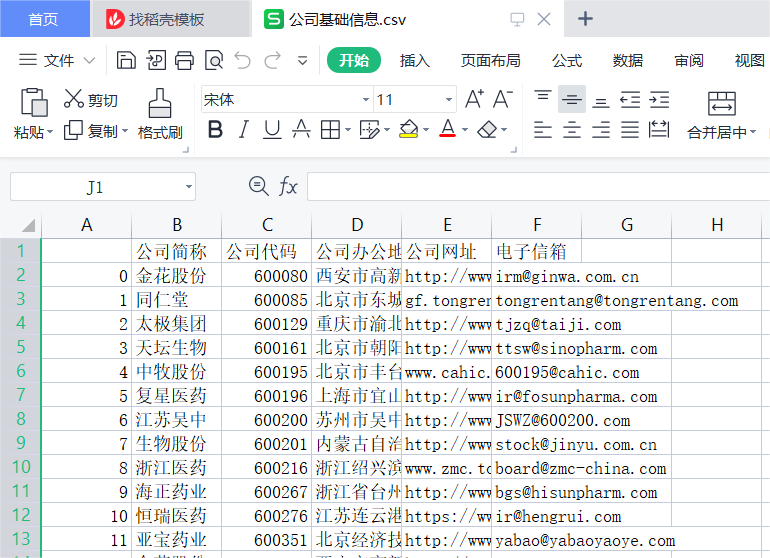Click the cell style icon
This screenshot has width=770, height=558.
pos(370,130)
